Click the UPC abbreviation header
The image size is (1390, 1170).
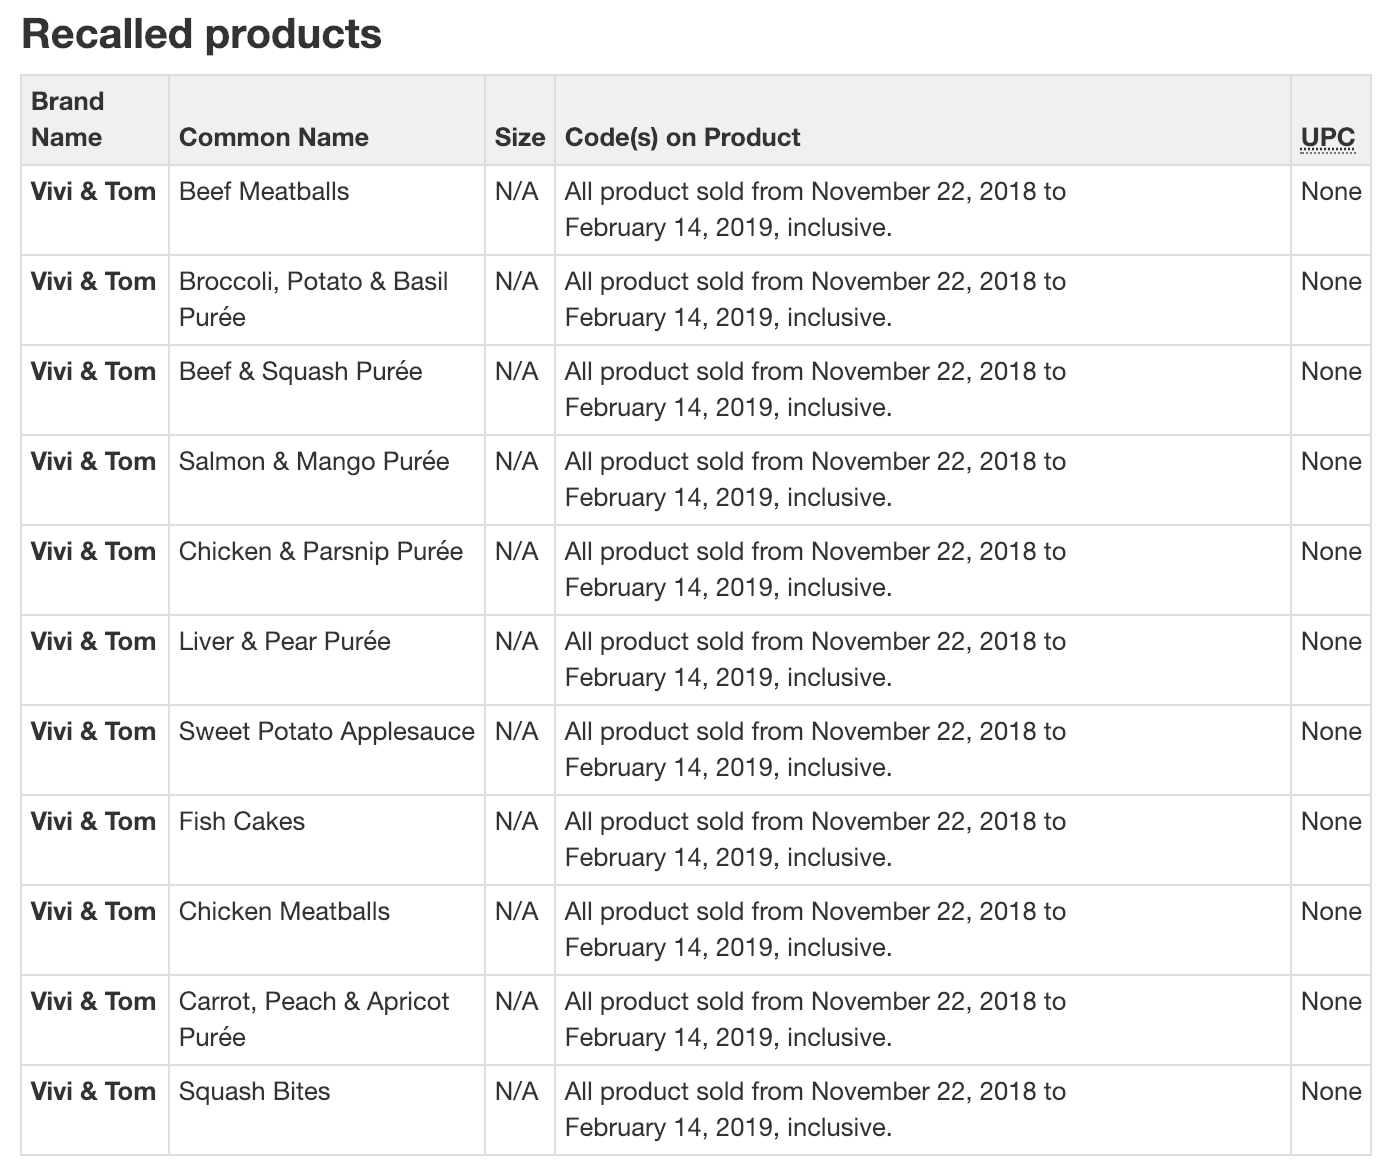(x=1328, y=137)
